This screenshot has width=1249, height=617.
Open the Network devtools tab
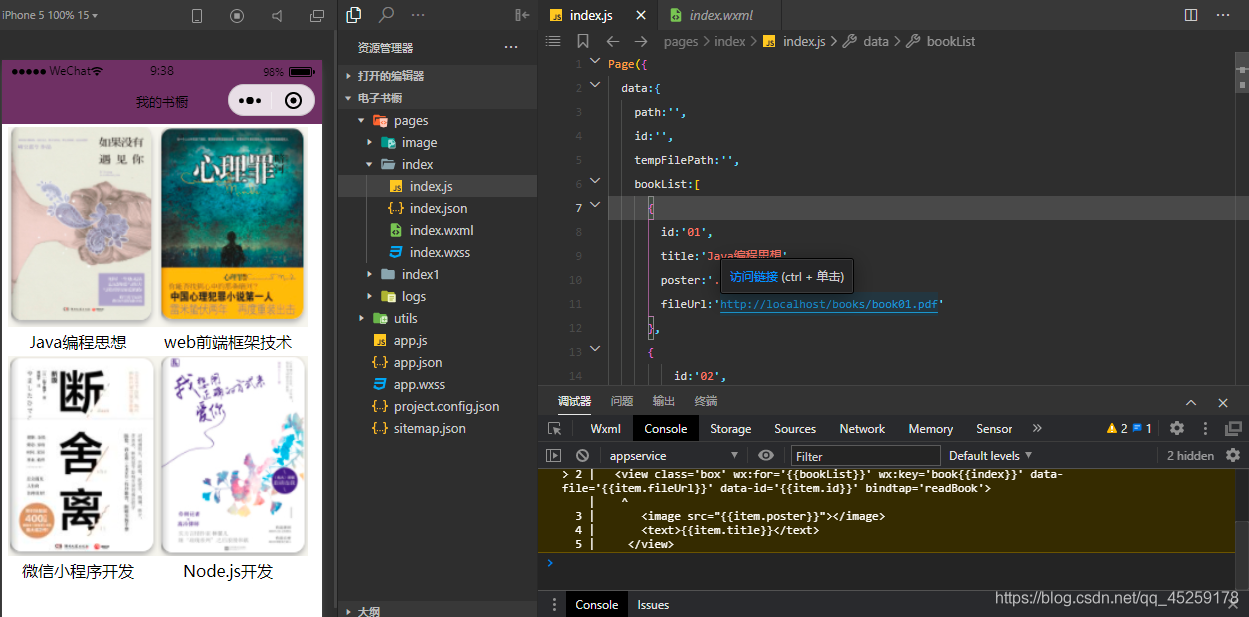point(862,428)
